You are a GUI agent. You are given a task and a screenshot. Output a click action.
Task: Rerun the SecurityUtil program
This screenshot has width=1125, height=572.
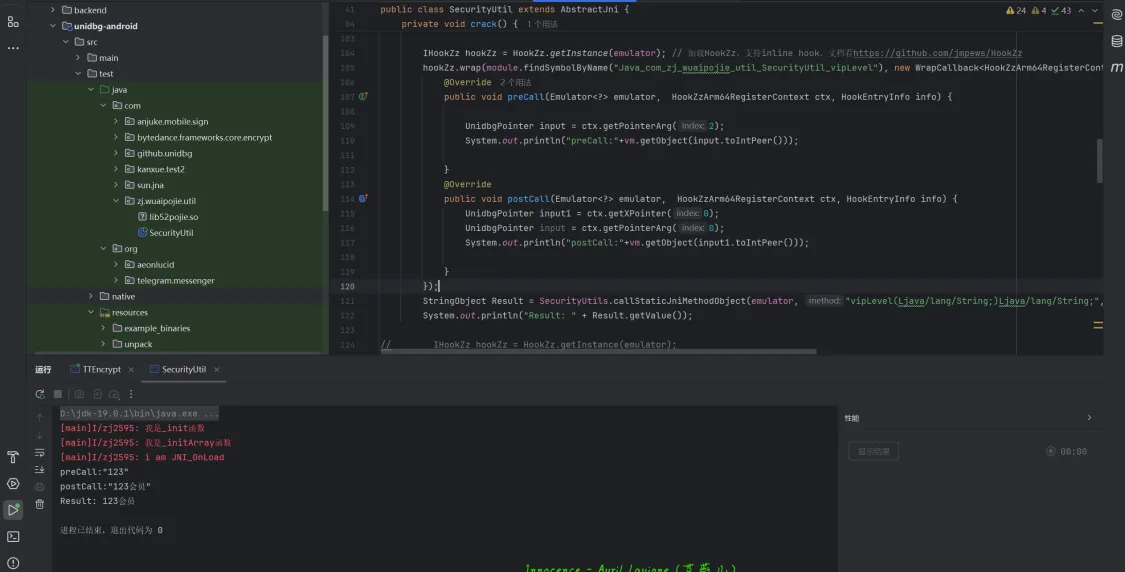(40, 394)
